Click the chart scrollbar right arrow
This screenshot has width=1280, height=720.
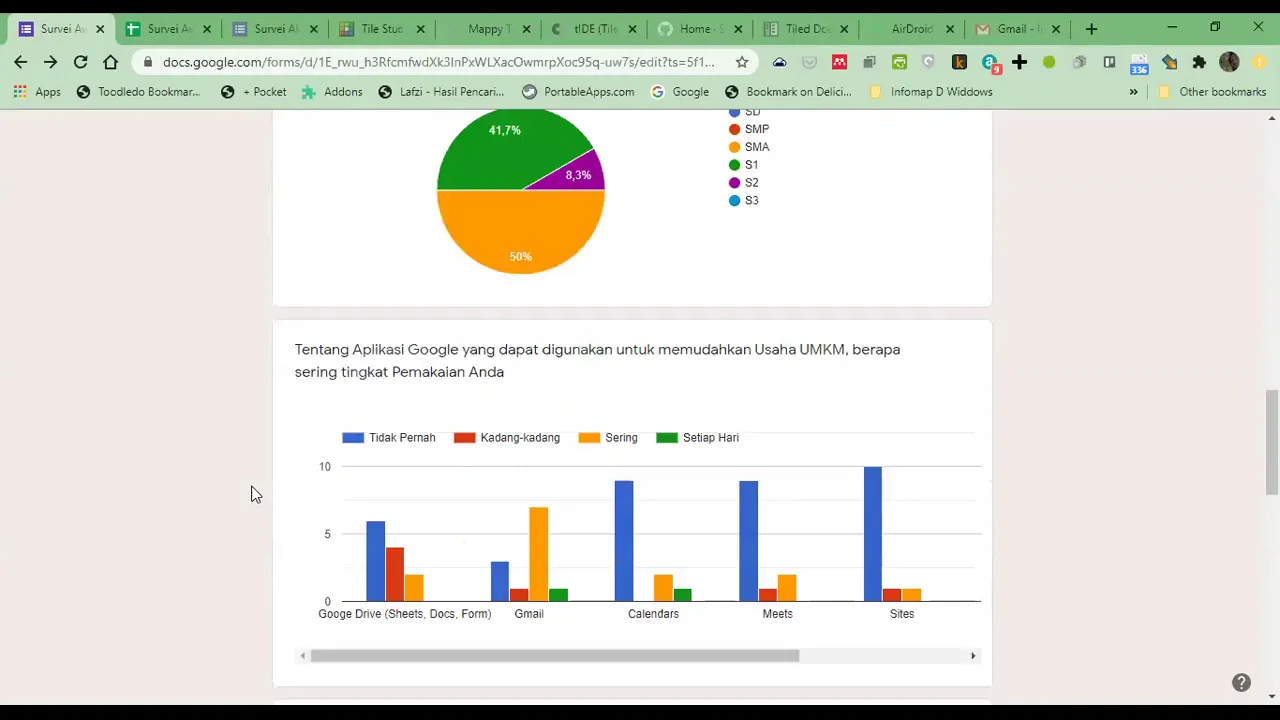(x=973, y=656)
